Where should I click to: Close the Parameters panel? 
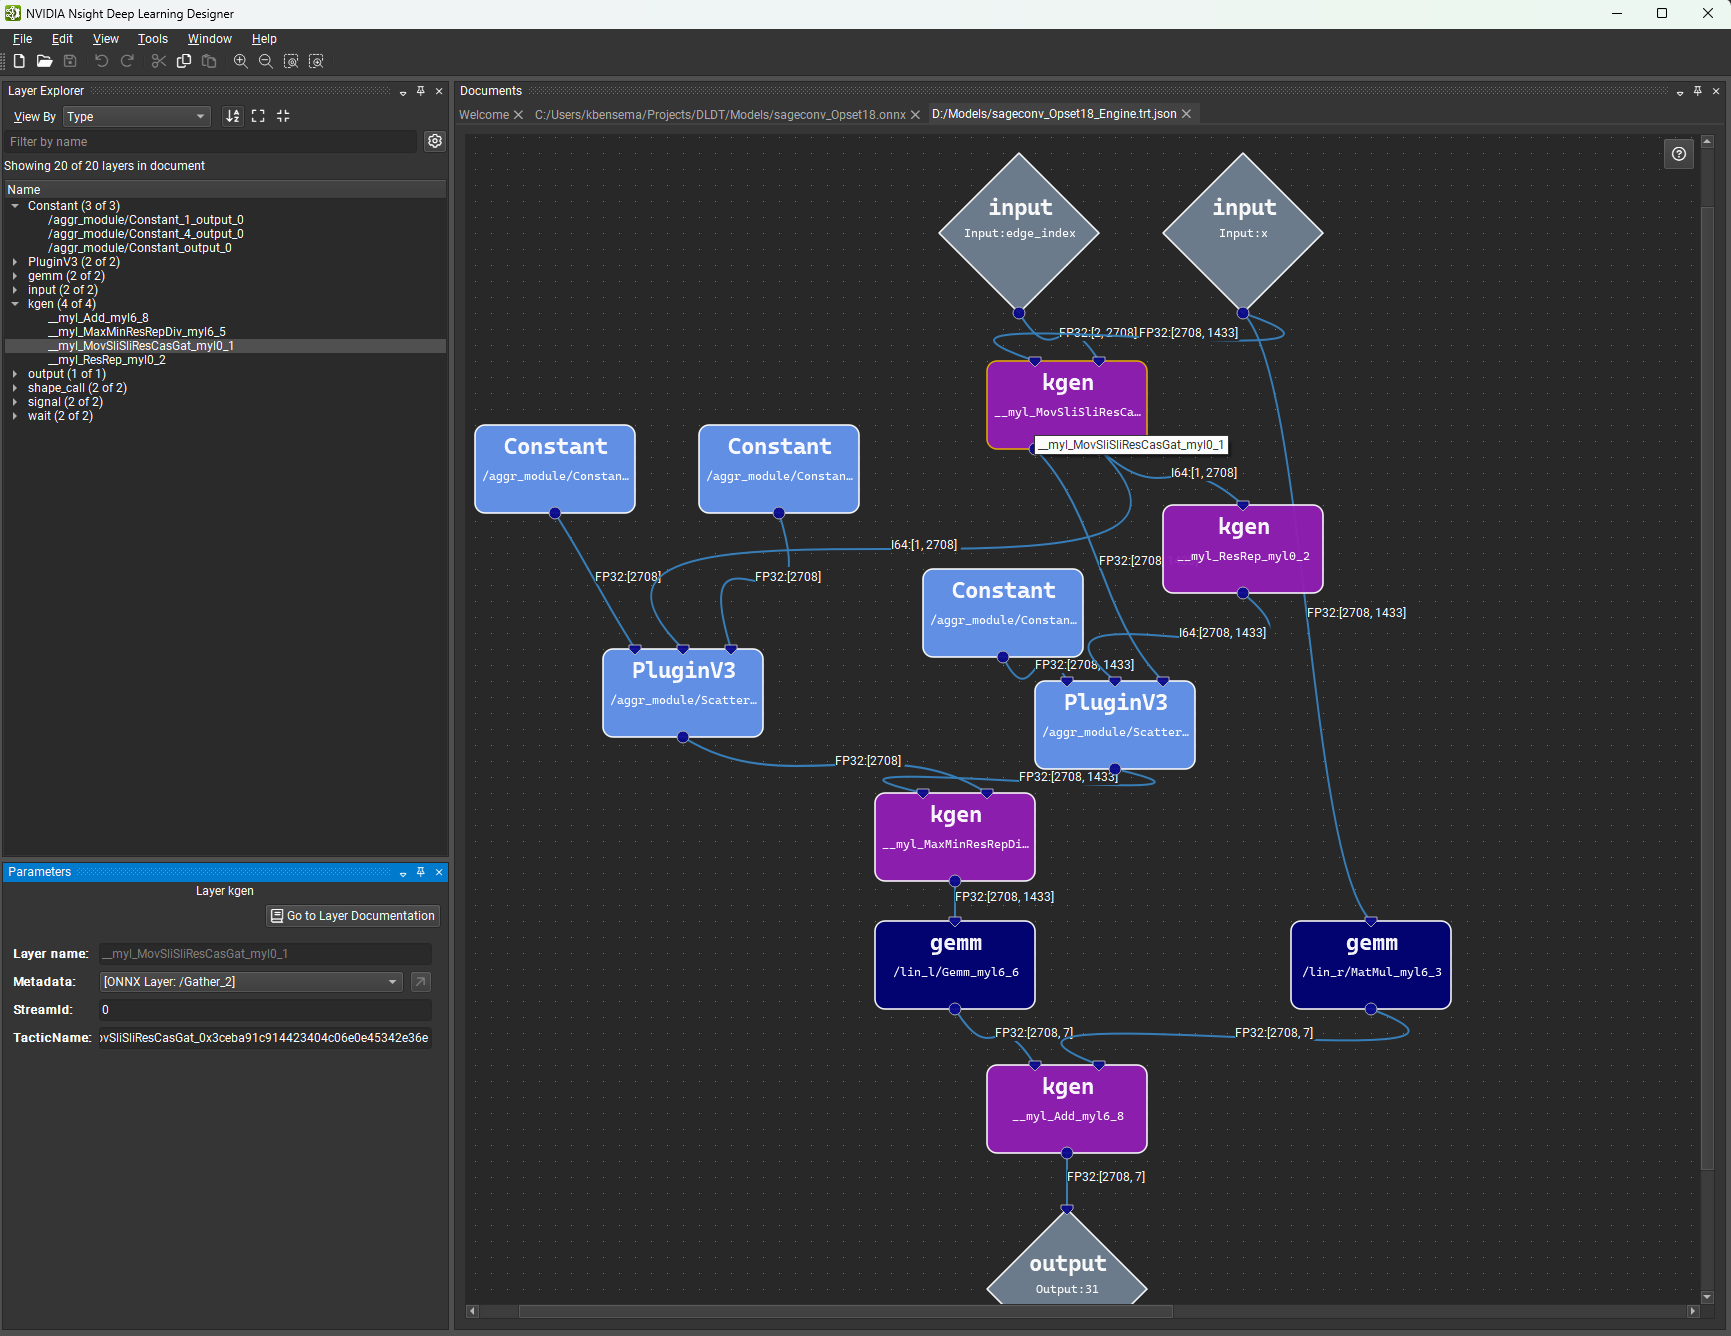[x=439, y=872]
